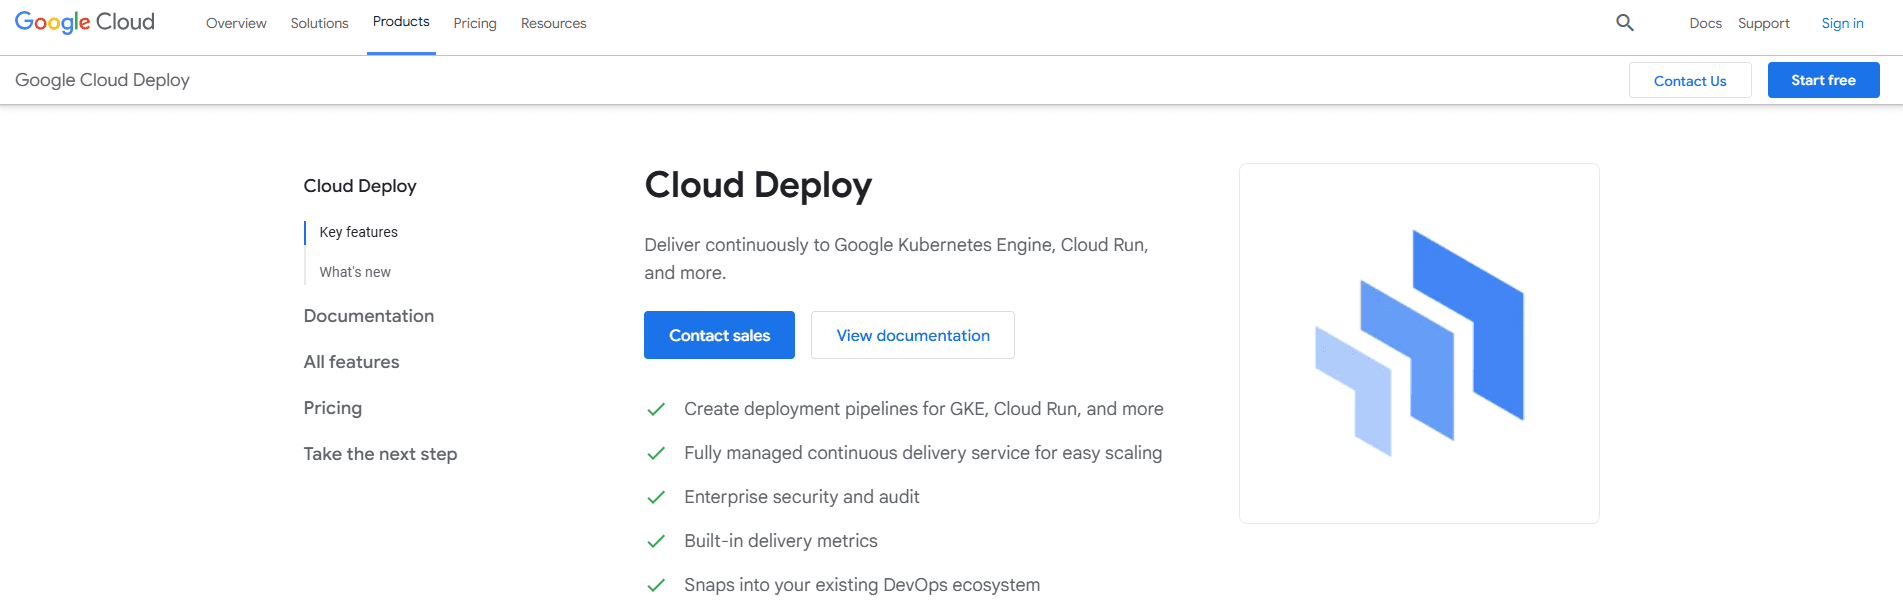The height and width of the screenshot is (612, 1903).
Task: Select Cloud Deploy in the sidebar
Action: pyautogui.click(x=360, y=186)
